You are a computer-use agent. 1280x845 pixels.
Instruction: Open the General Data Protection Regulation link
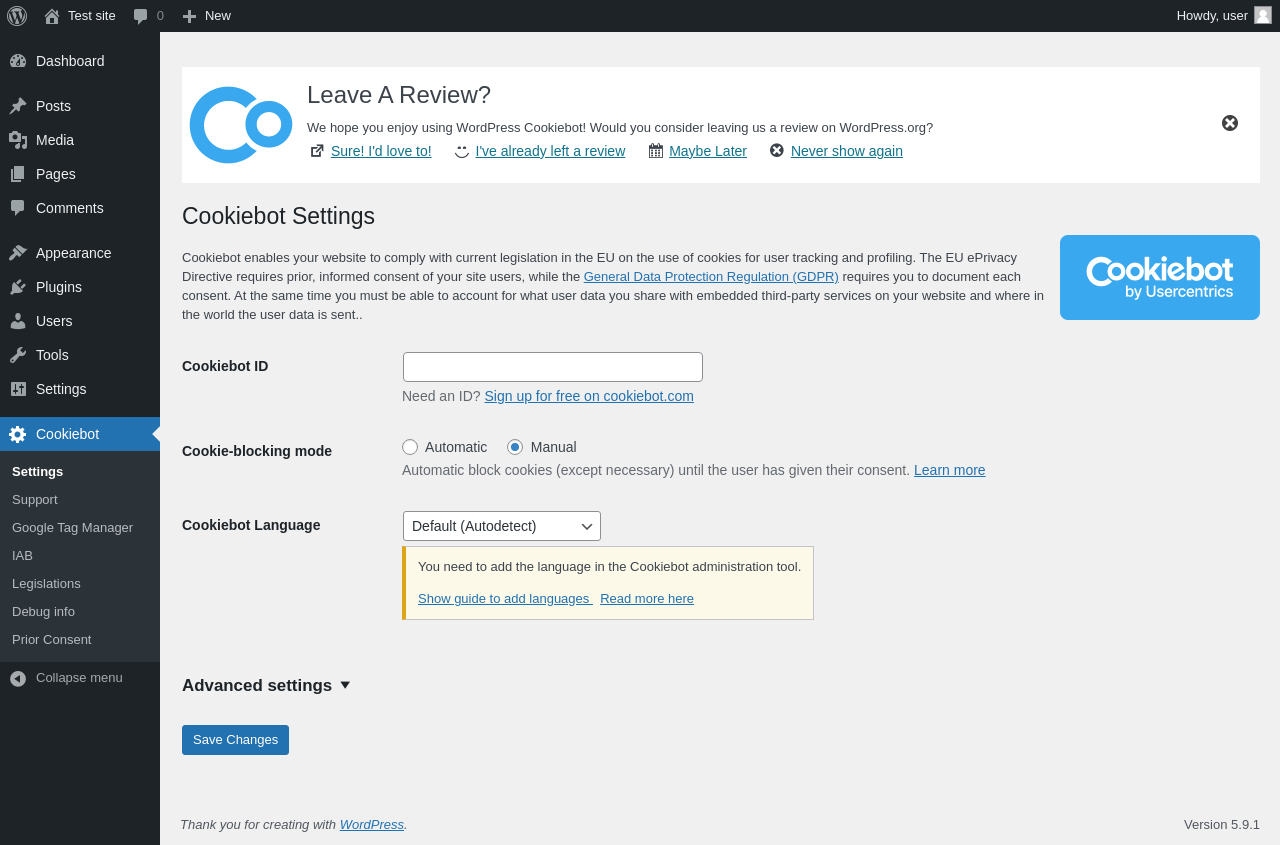pos(711,277)
